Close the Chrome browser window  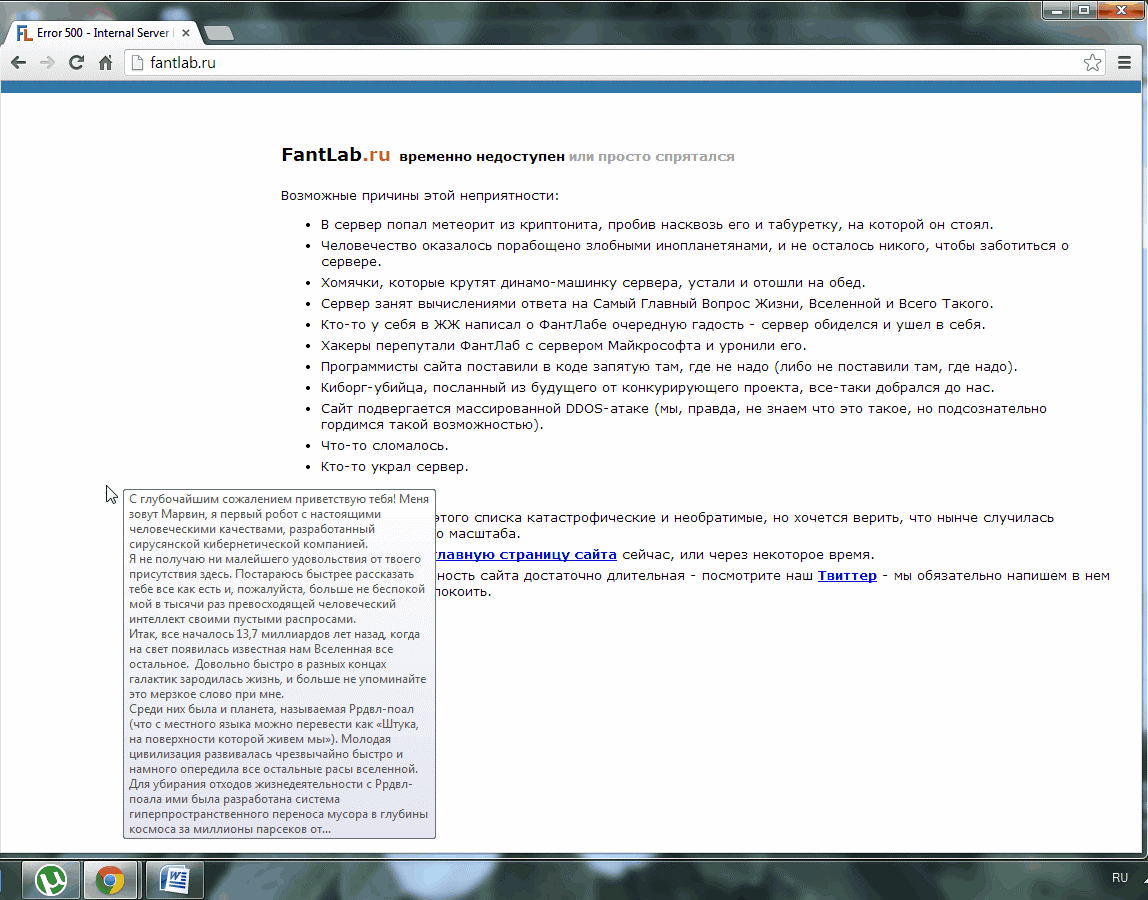(x=1120, y=10)
